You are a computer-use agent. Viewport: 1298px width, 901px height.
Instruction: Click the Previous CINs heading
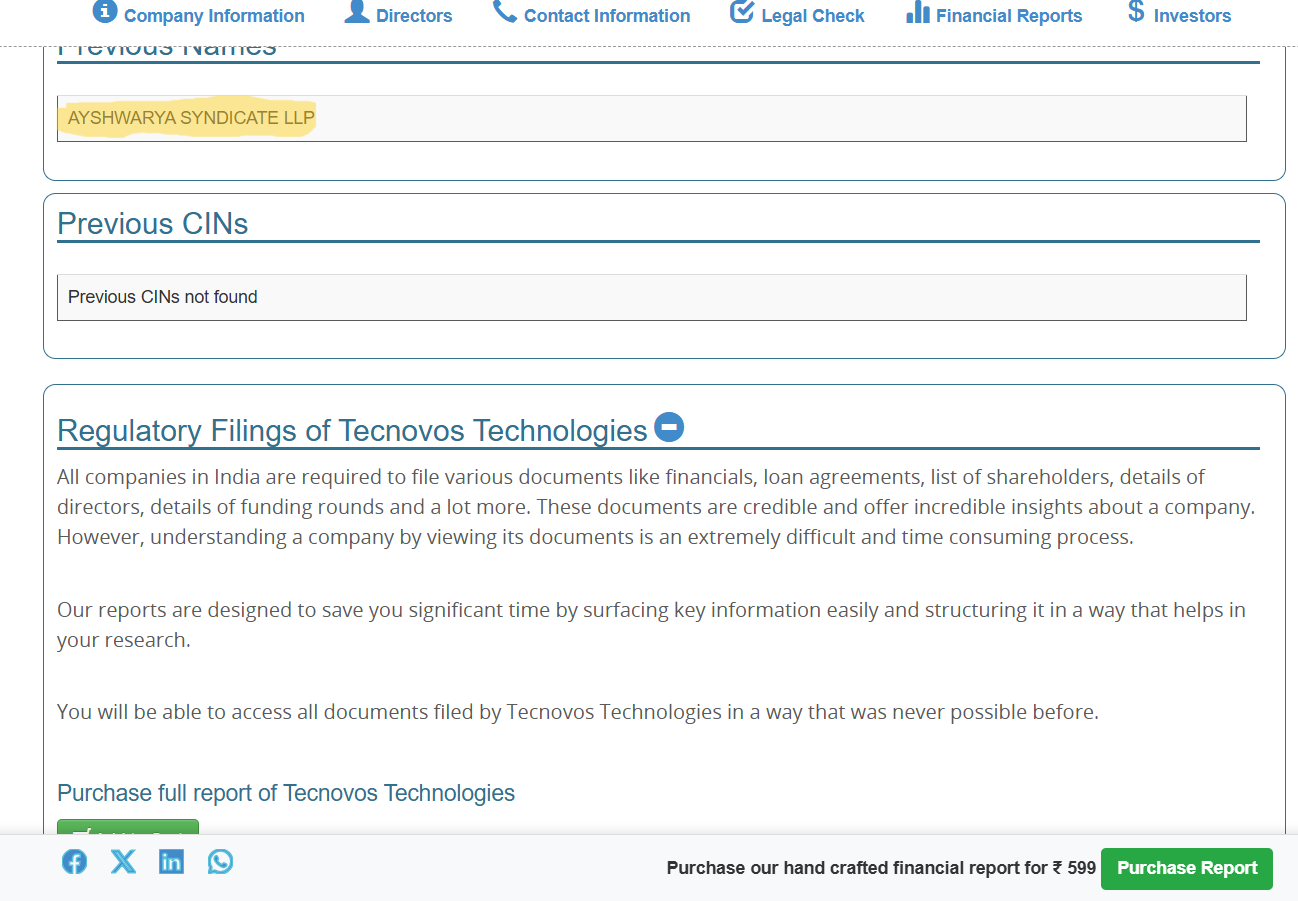[153, 223]
